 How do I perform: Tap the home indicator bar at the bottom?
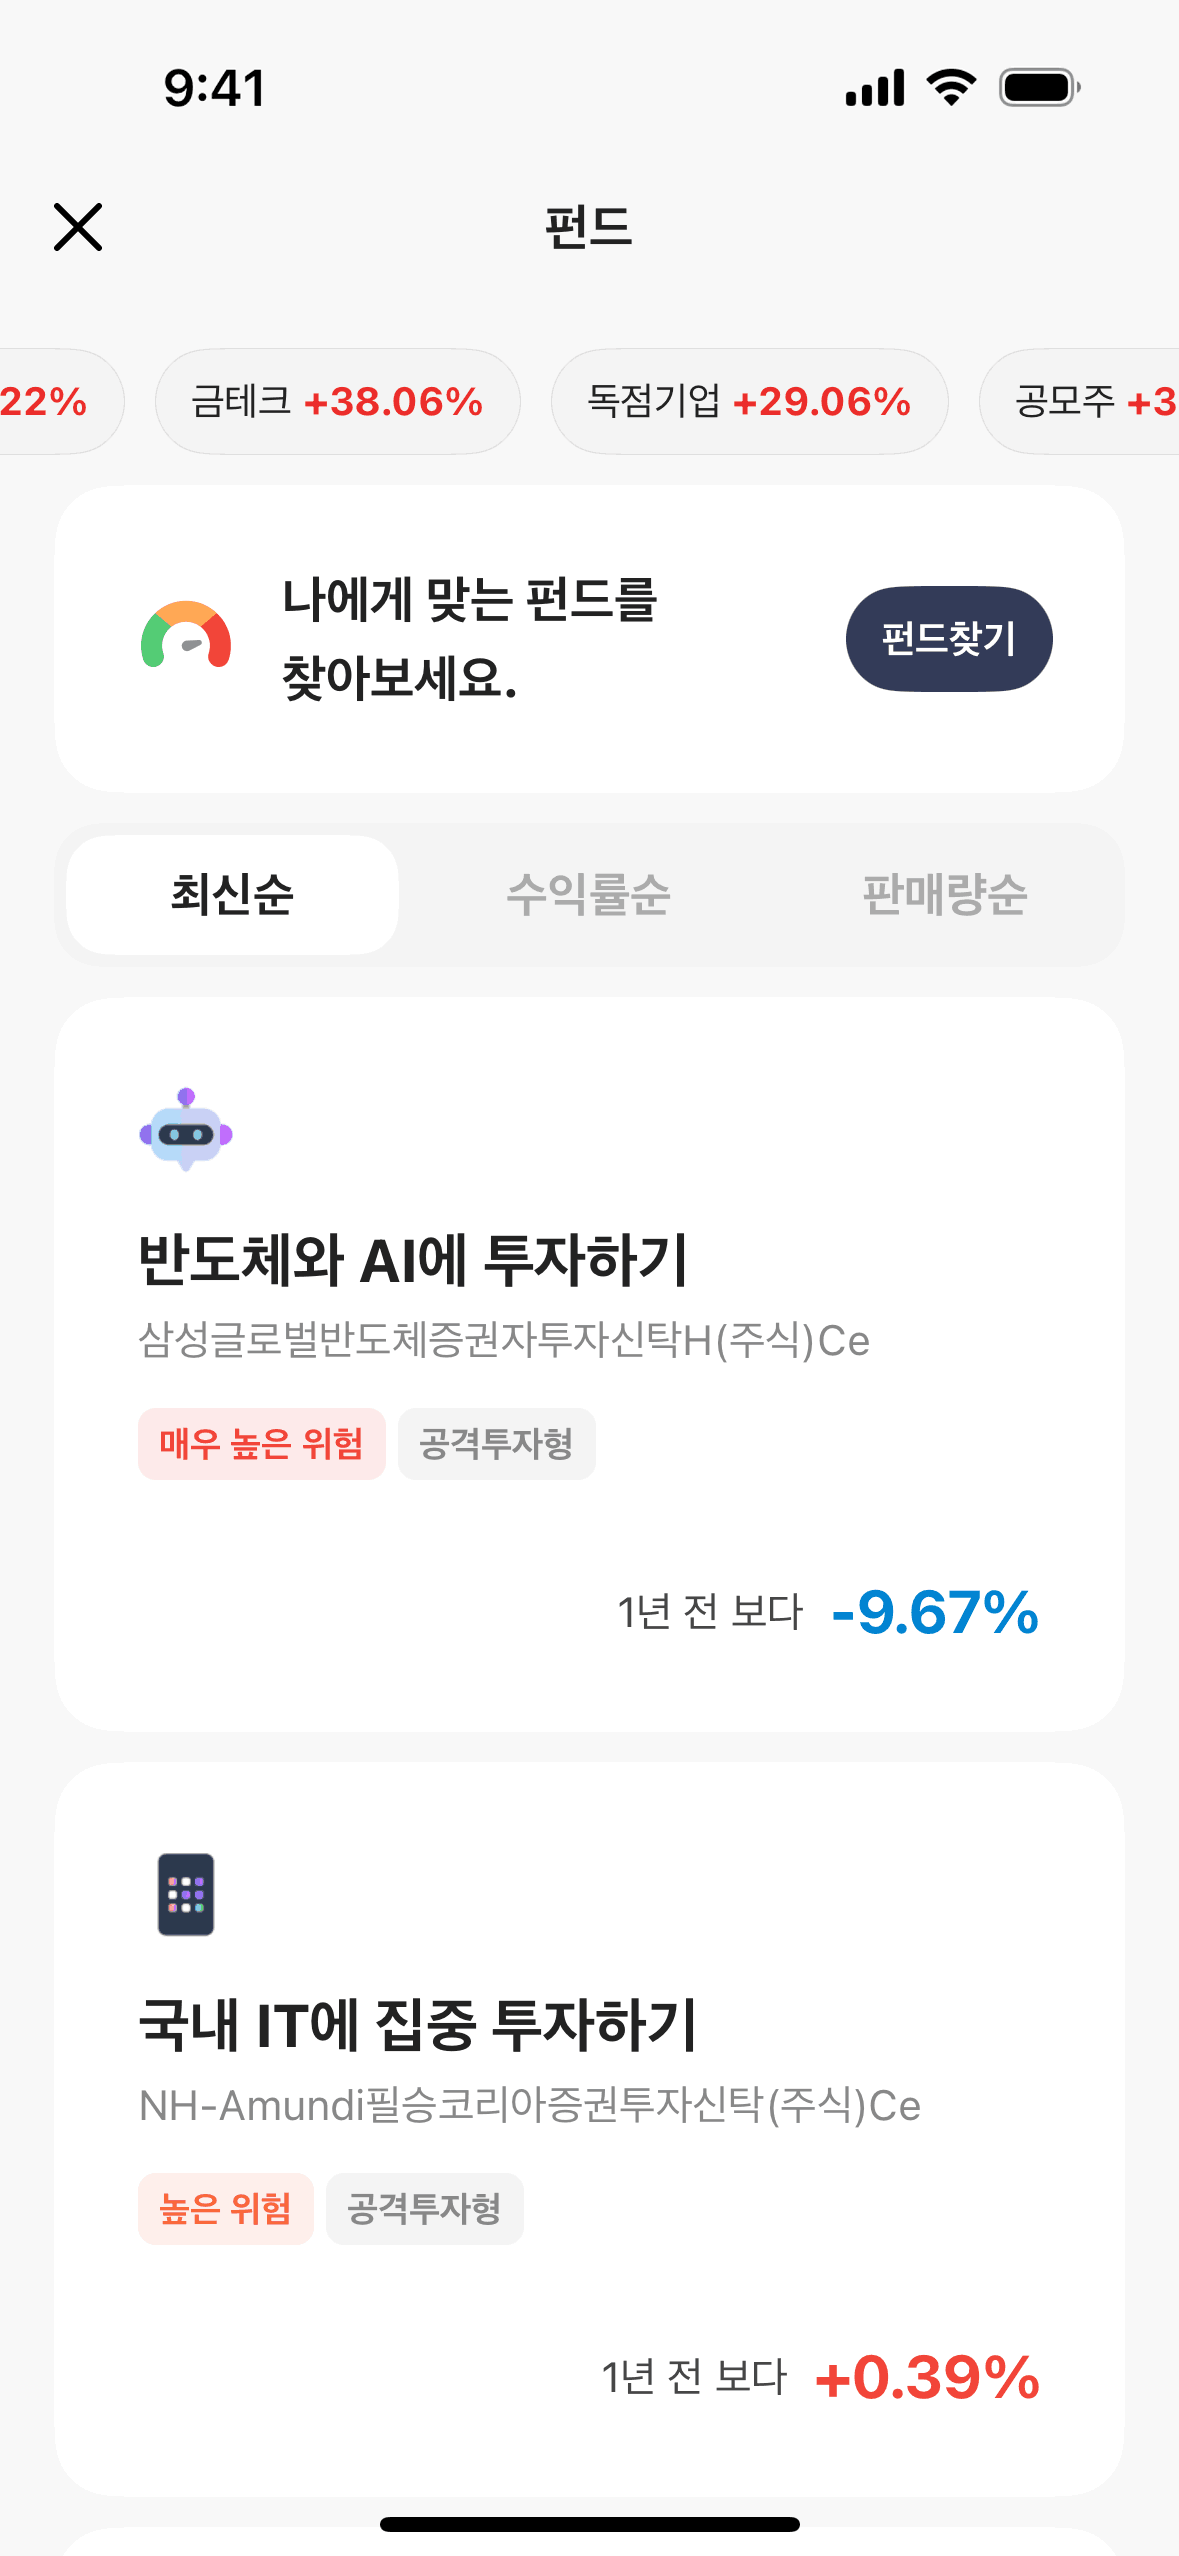tap(589, 2524)
